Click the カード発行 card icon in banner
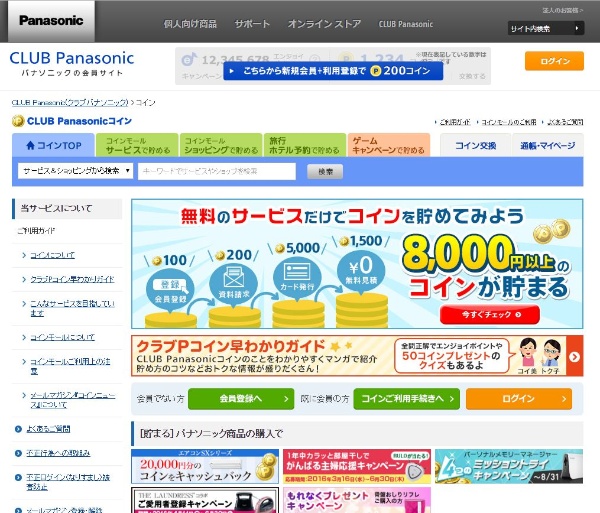This screenshot has width=600, height=513. [x=297, y=276]
